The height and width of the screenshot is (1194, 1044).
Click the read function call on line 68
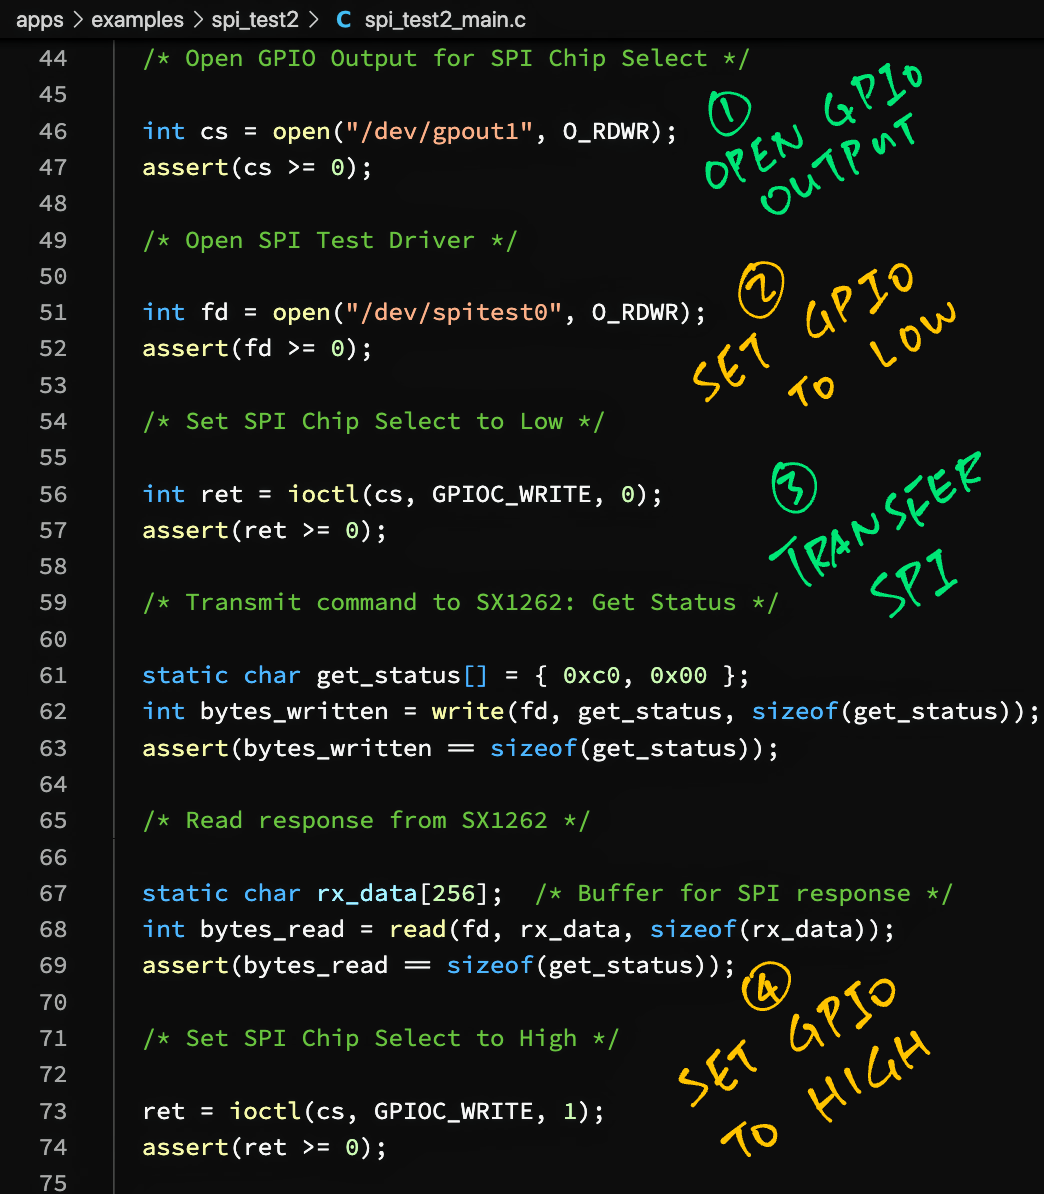coord(417,929)
